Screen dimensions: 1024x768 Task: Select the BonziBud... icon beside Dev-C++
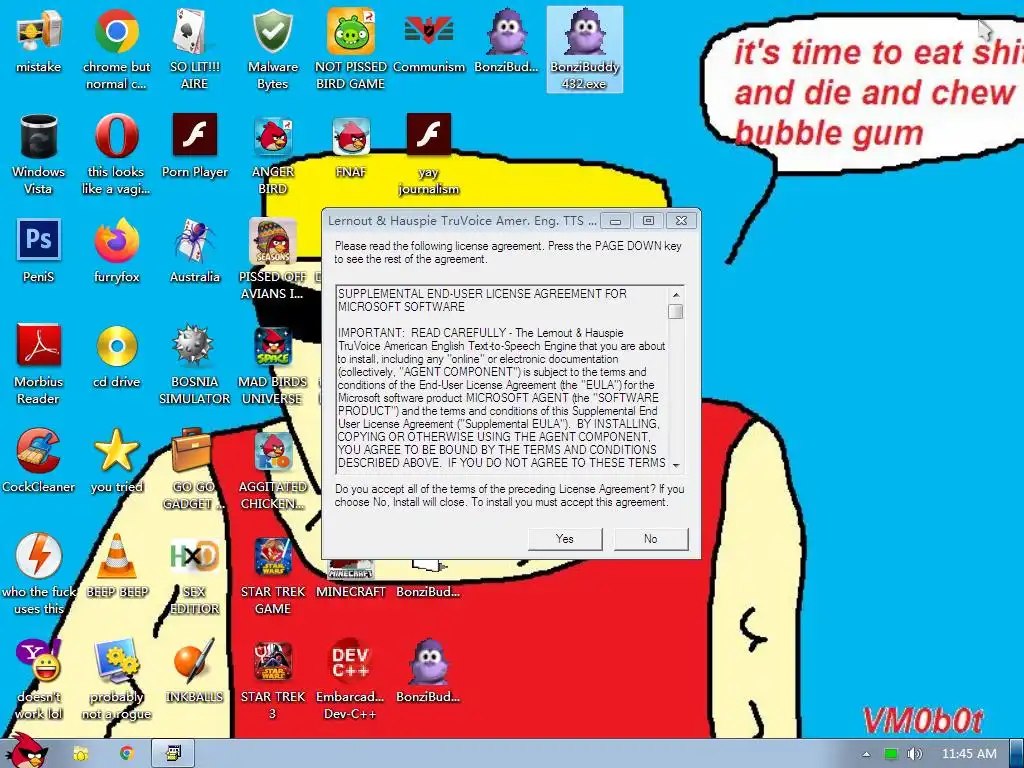click(x=429, y=671)
